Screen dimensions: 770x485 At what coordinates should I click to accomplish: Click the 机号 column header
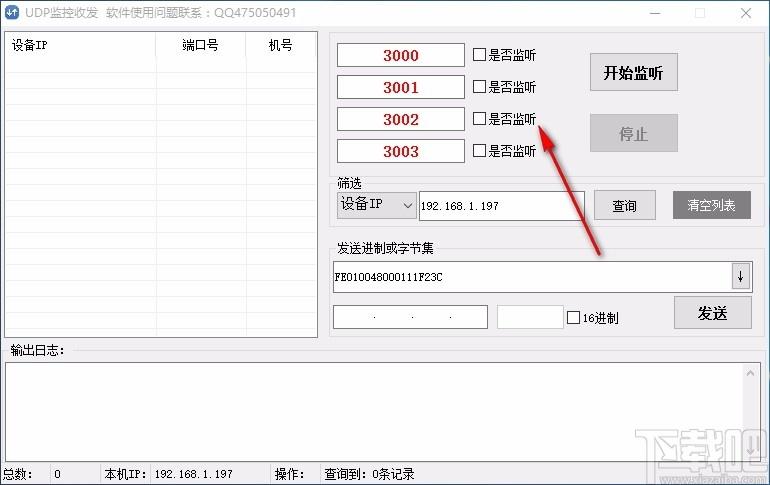(281, 45)
